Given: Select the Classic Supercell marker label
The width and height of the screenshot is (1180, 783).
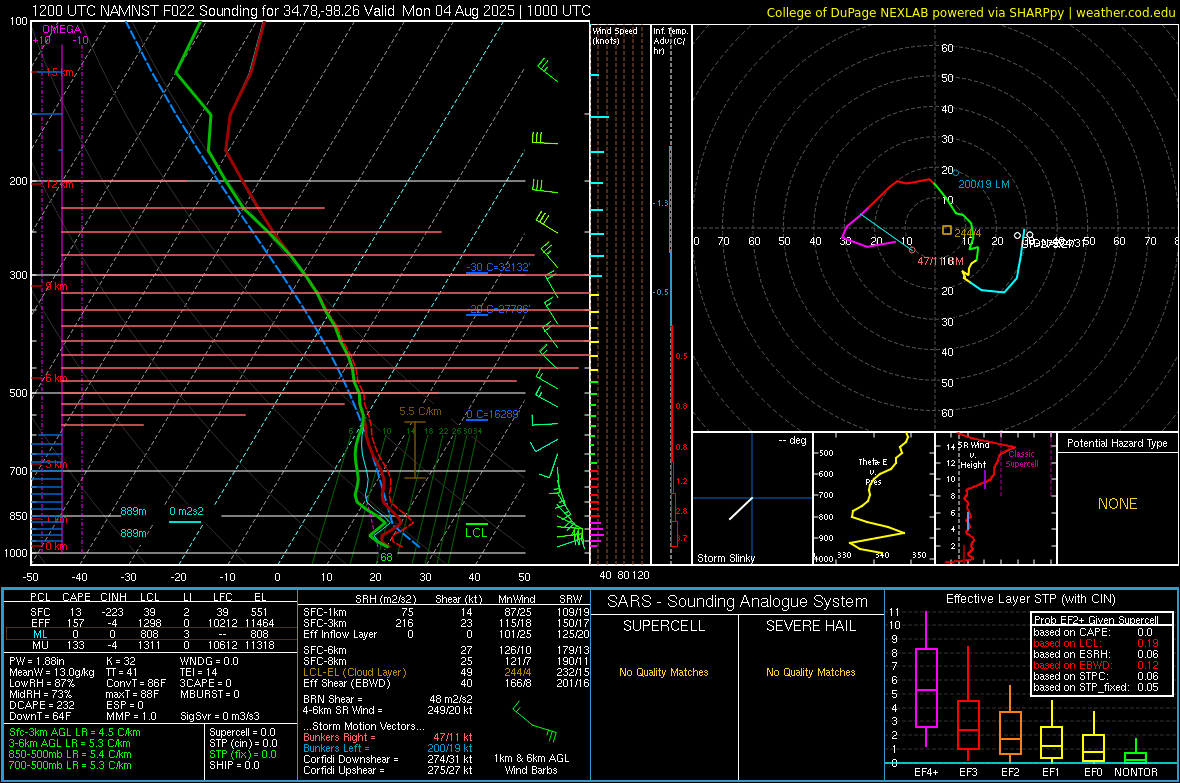Looking at the screenshot, I should (x=1021, y=459).
